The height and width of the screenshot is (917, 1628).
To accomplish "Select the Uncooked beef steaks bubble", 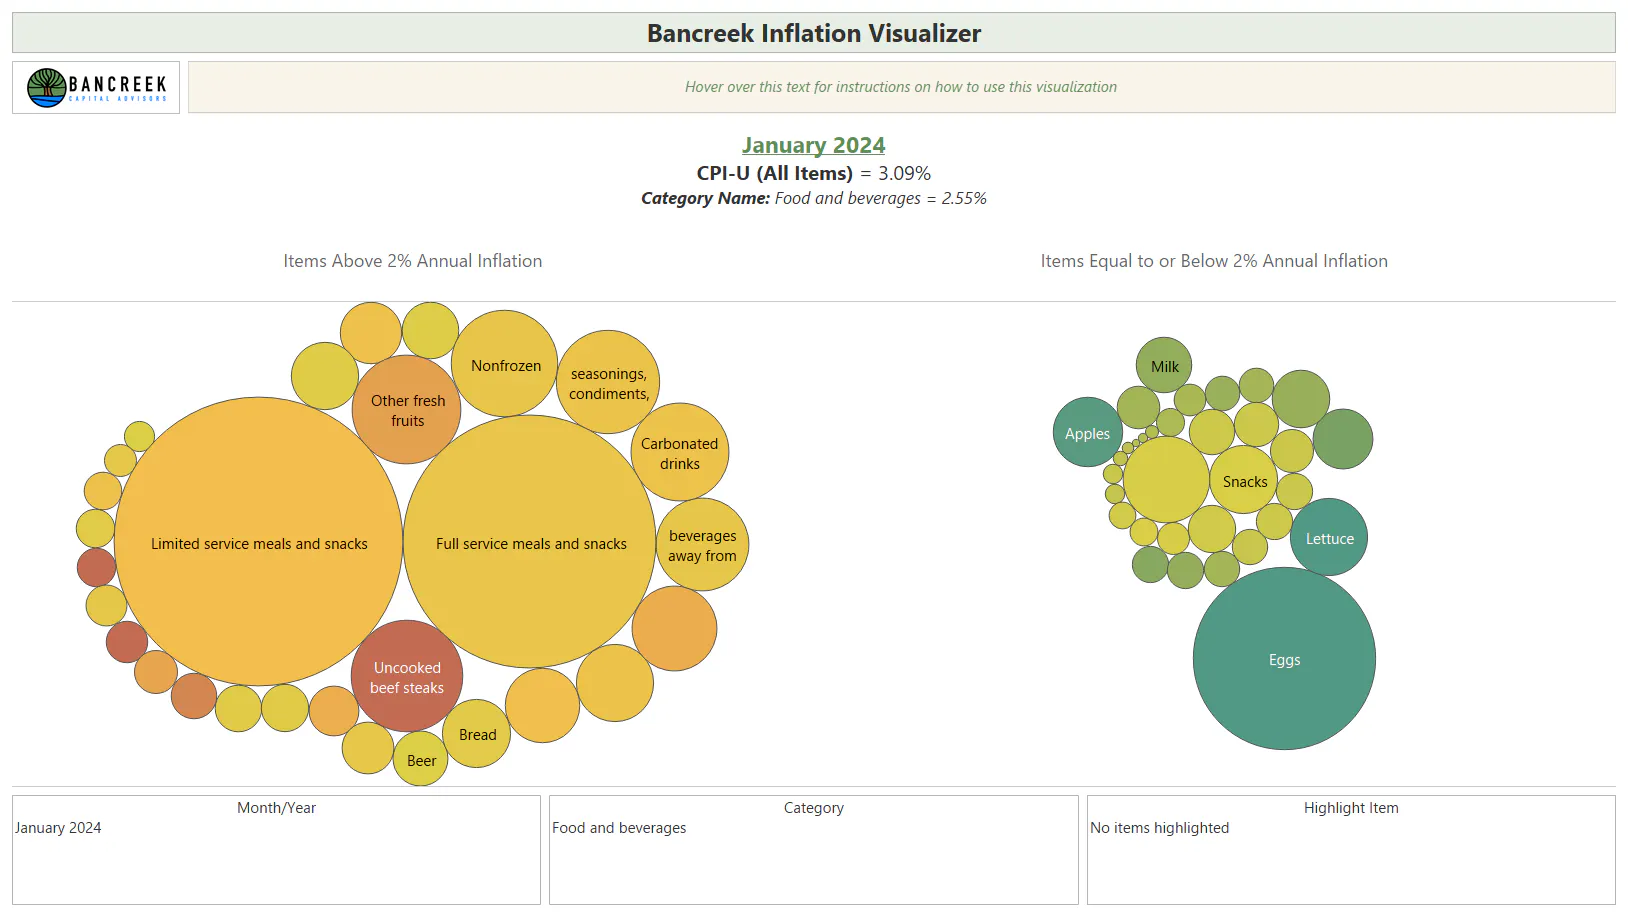I will [407, 676].
